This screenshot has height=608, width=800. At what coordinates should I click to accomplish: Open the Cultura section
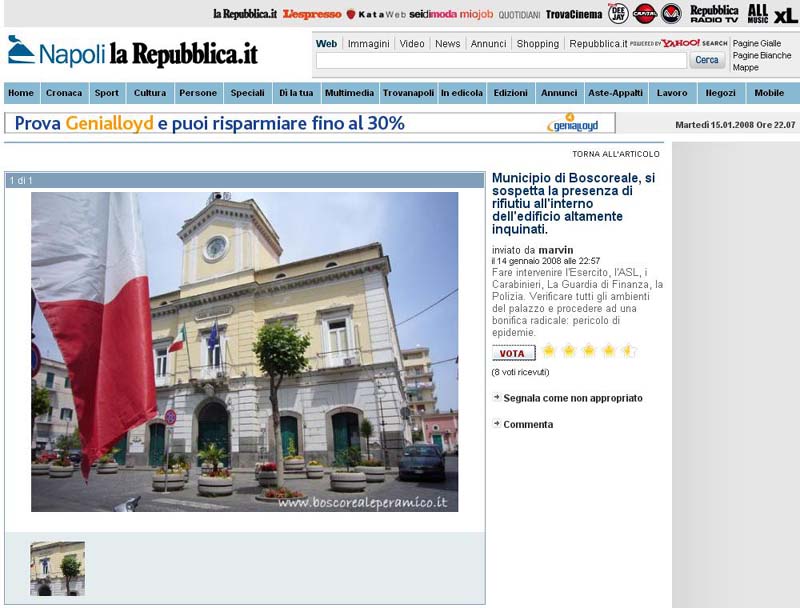point(150,93)
